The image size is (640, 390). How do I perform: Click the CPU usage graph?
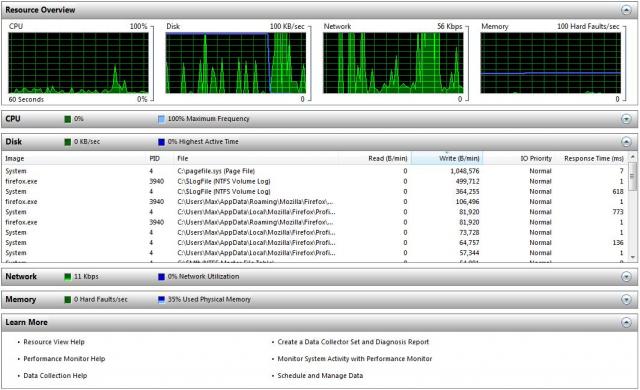click(x=78, y=63)
